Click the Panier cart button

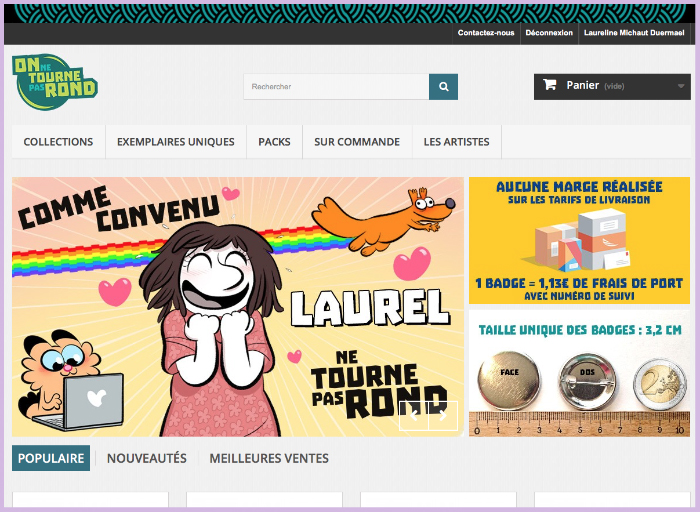click(612, 87)
